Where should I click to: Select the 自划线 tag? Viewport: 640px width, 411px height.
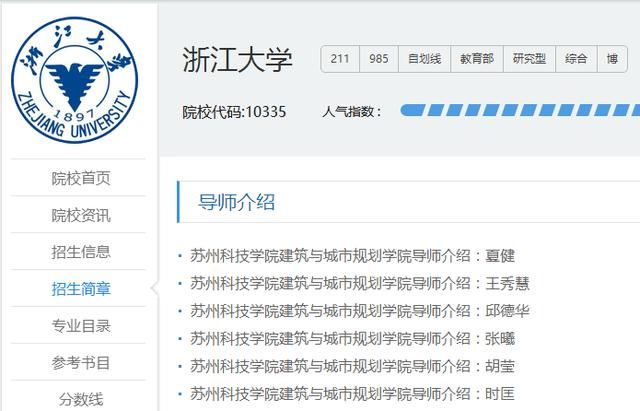coord(424,59)
